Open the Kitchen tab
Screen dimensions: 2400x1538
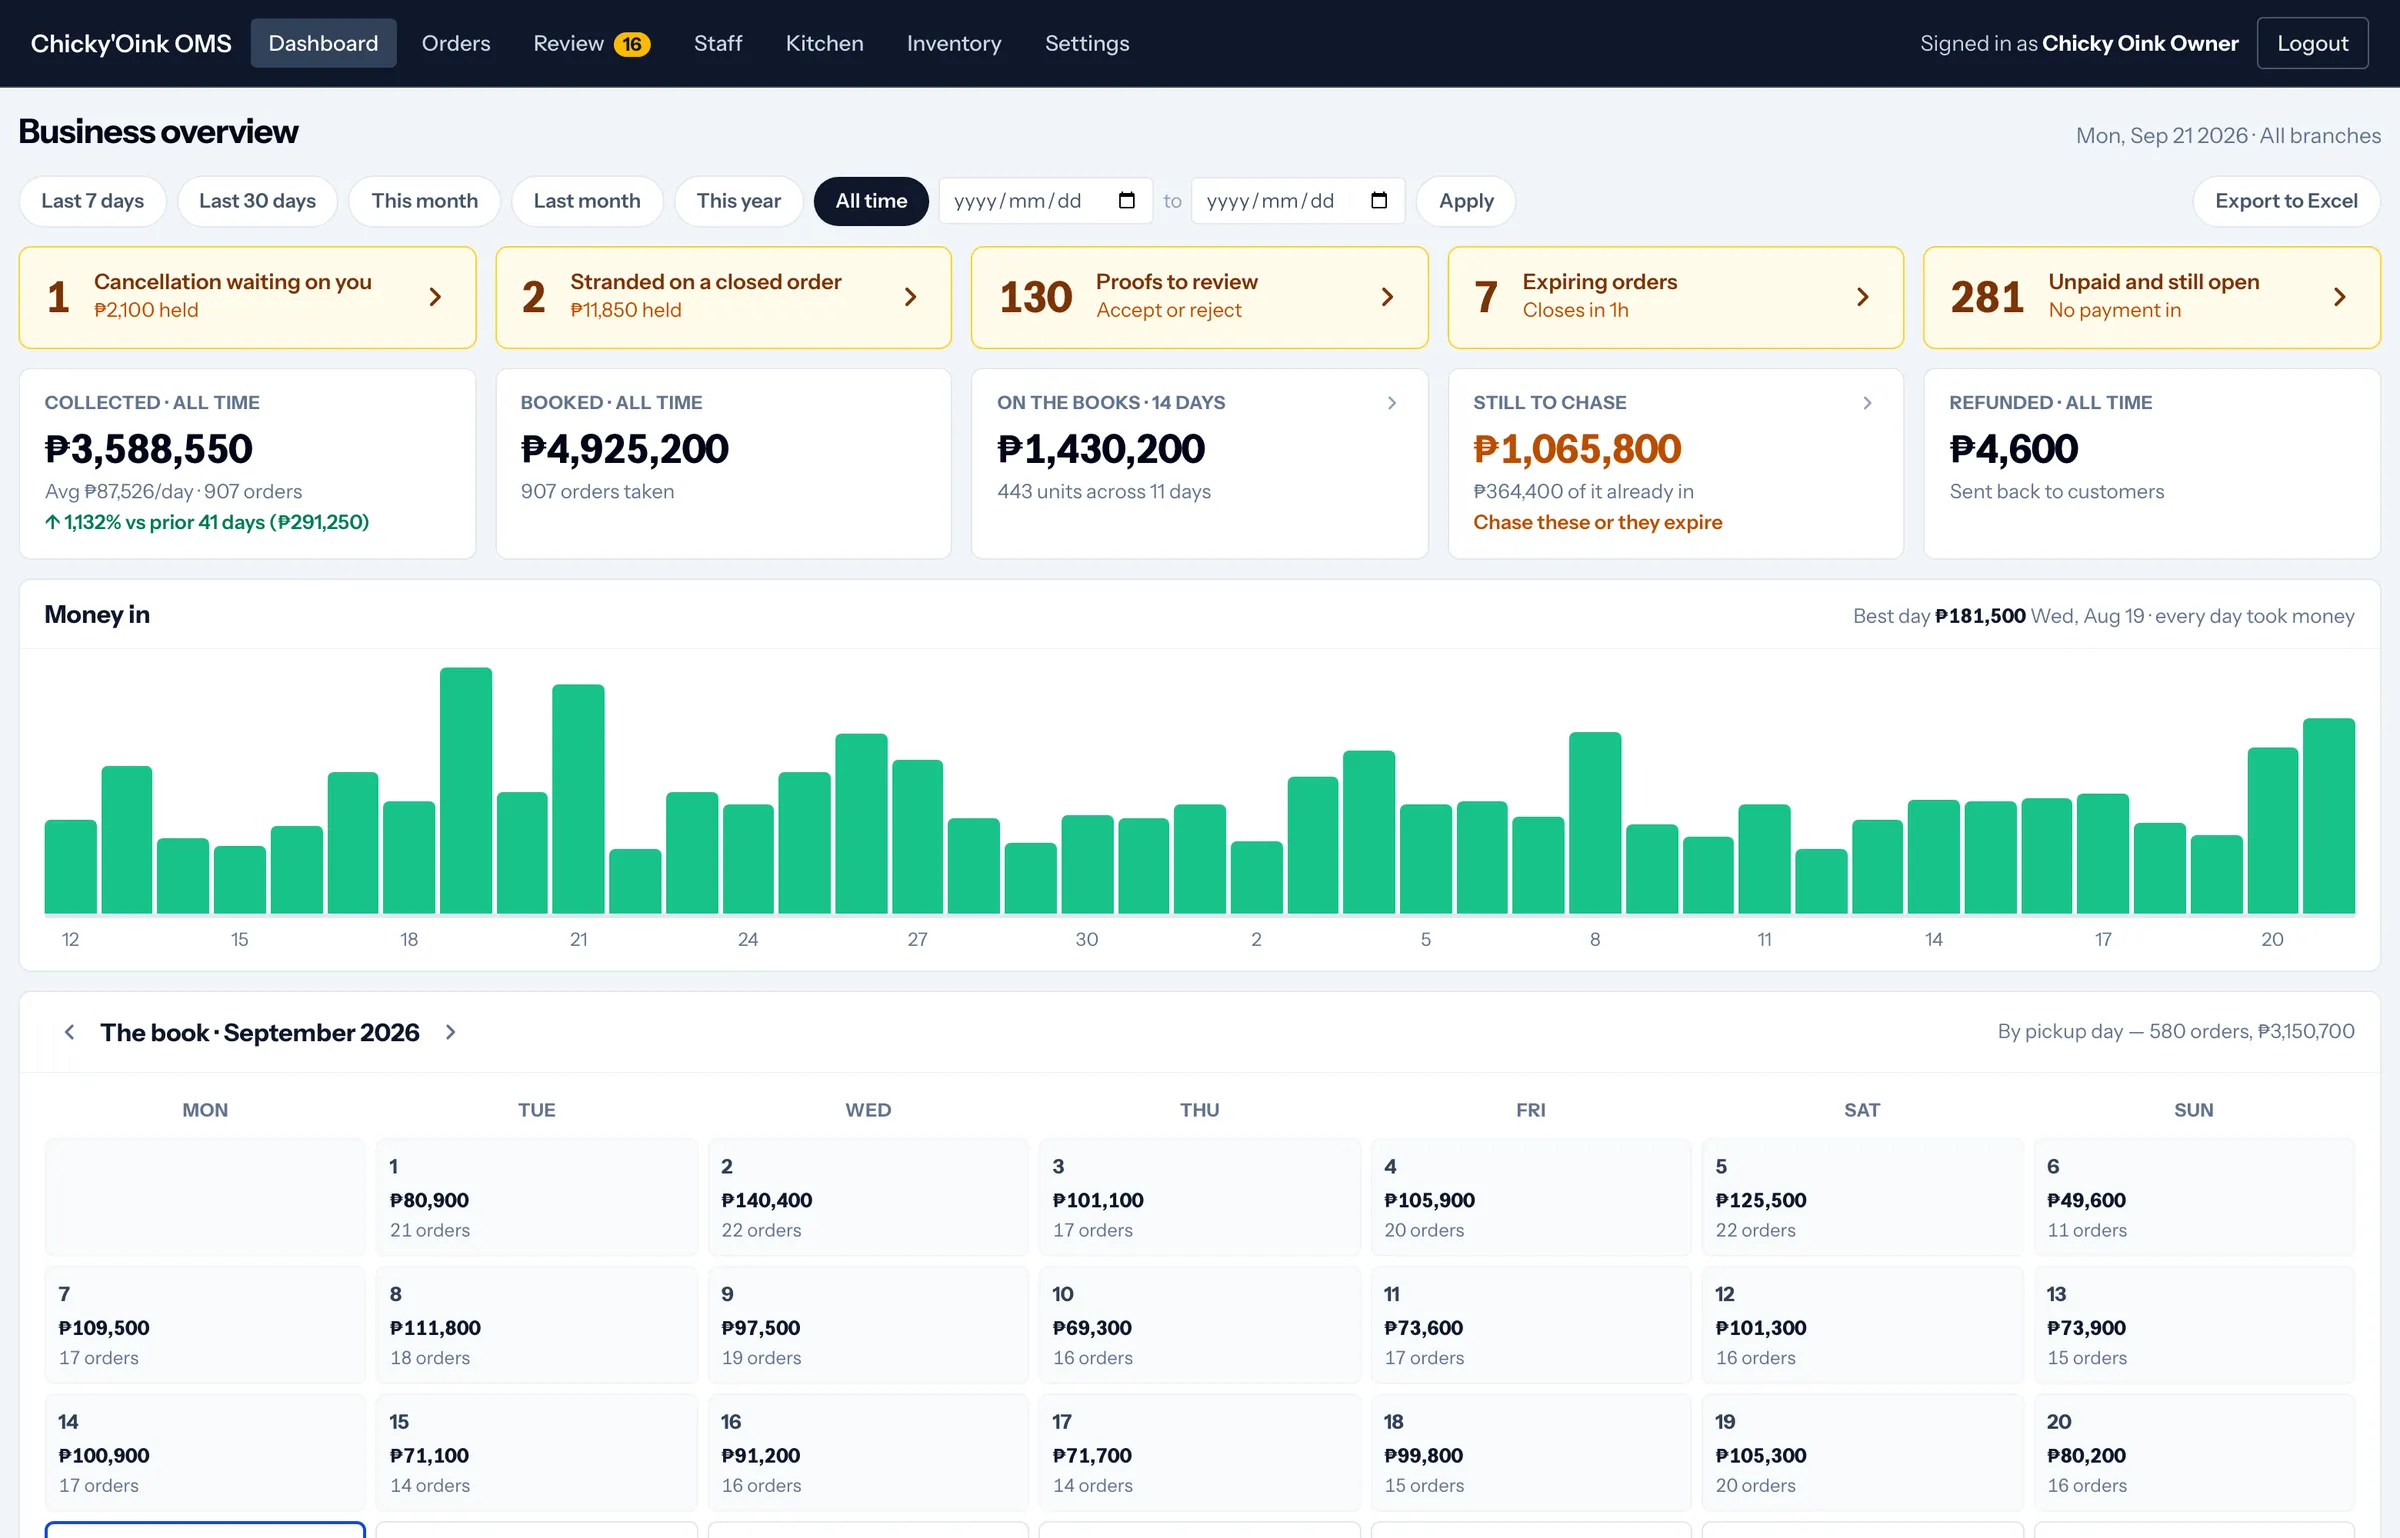tap(824, 43)
